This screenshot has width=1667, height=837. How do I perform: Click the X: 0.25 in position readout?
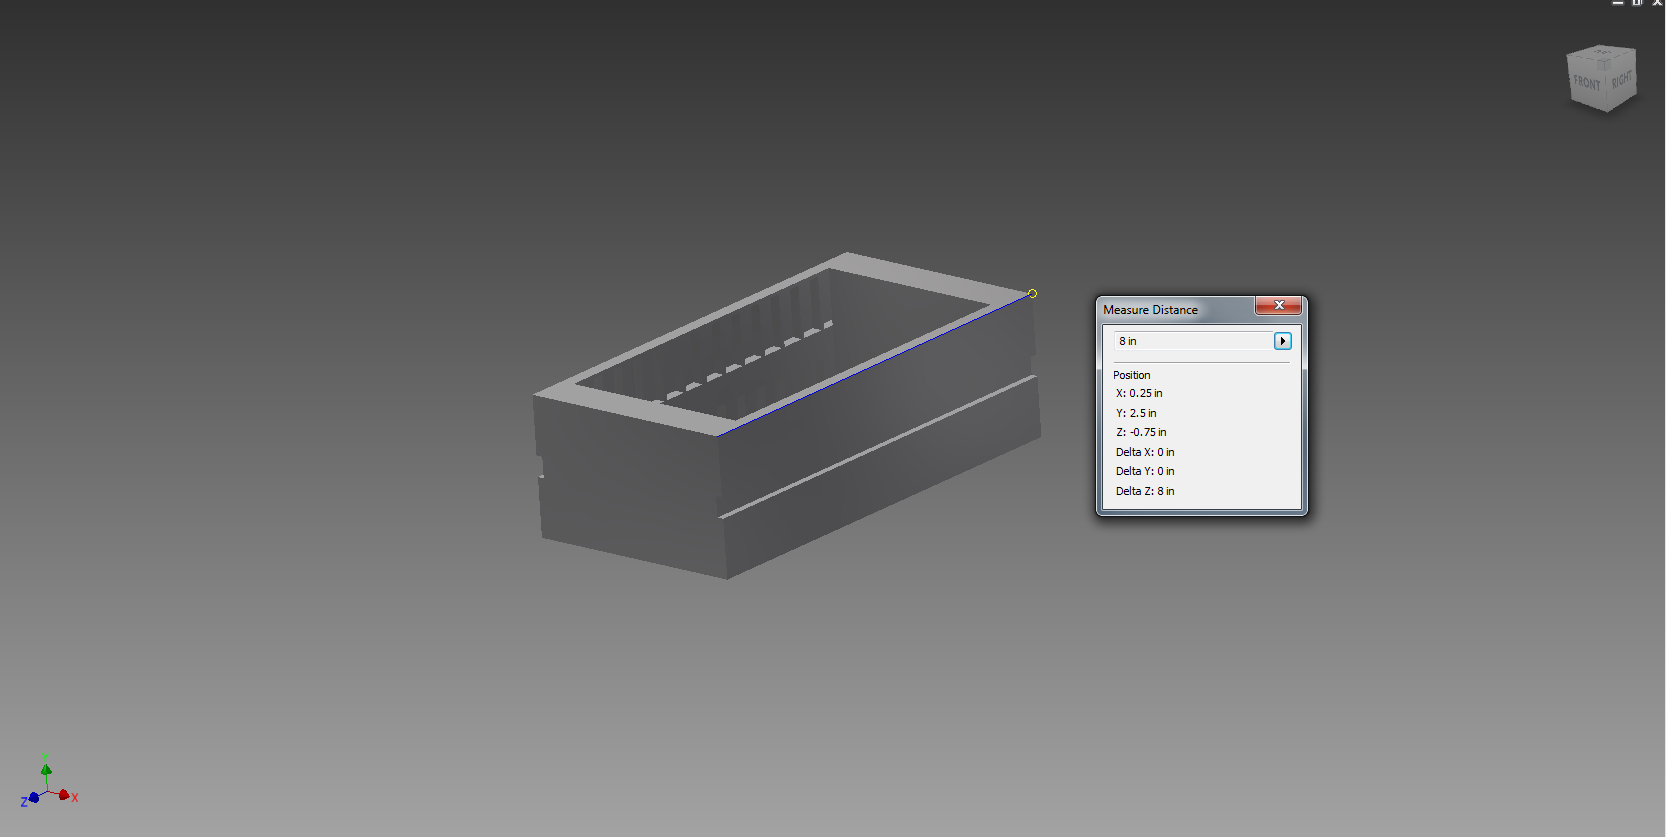click(1139, 393)
